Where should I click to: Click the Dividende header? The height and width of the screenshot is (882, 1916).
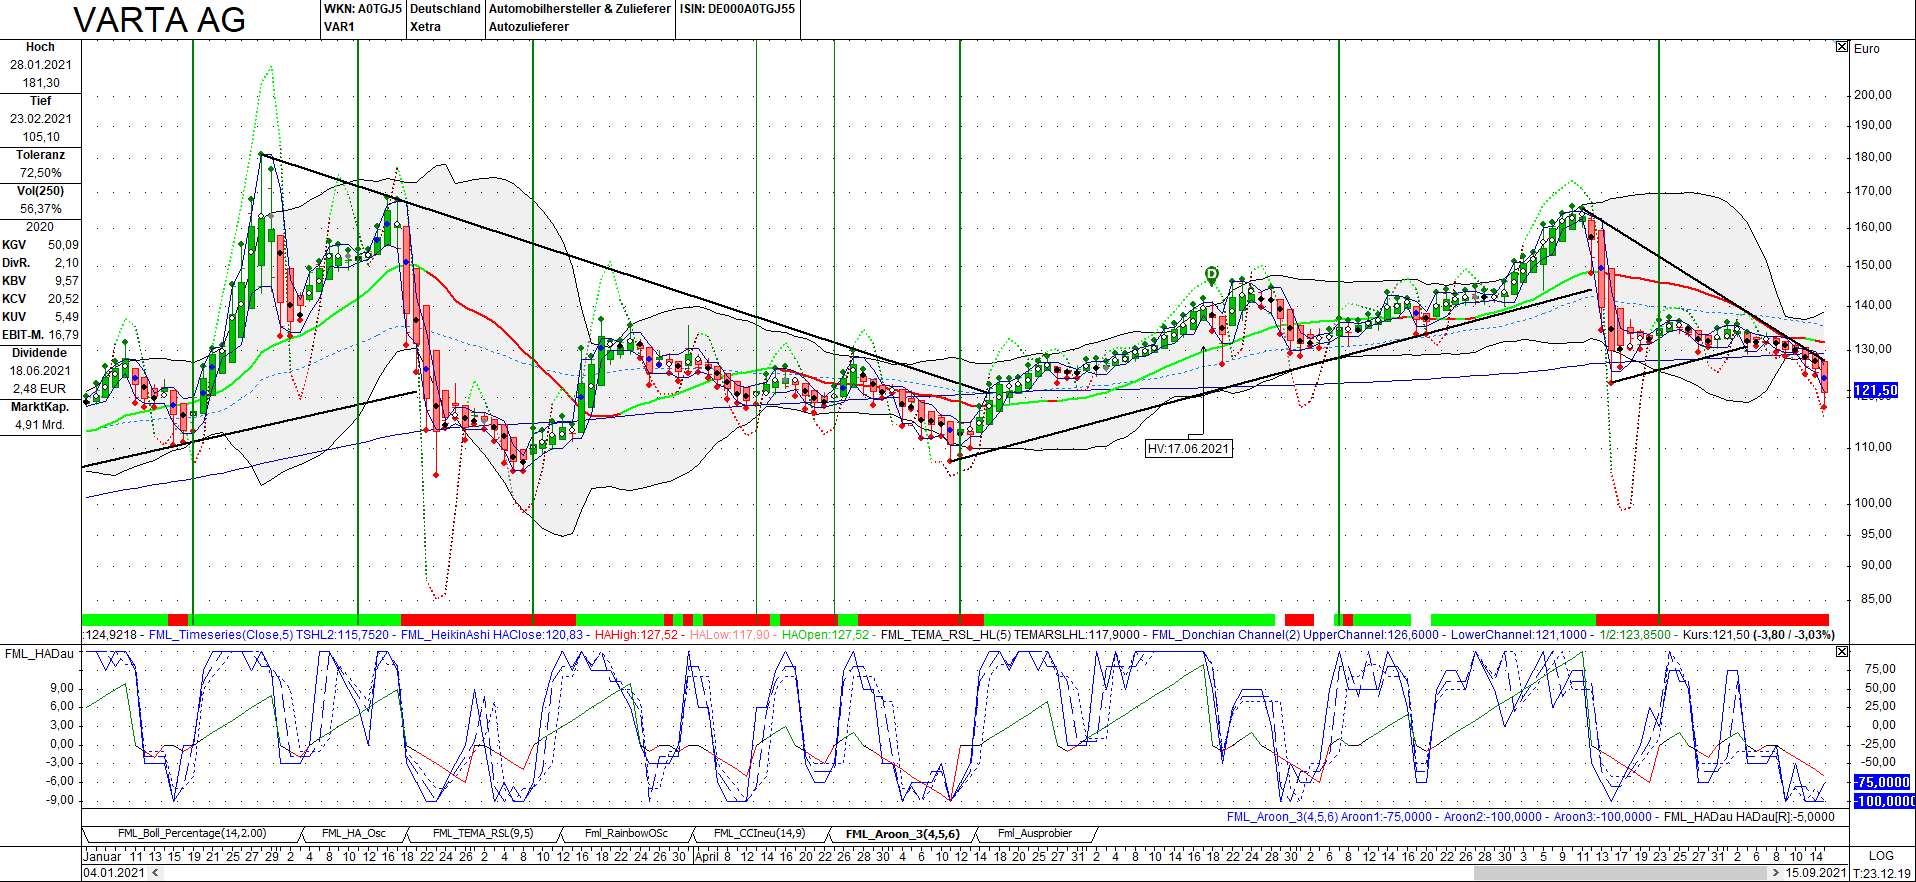(x=40, y=353)
